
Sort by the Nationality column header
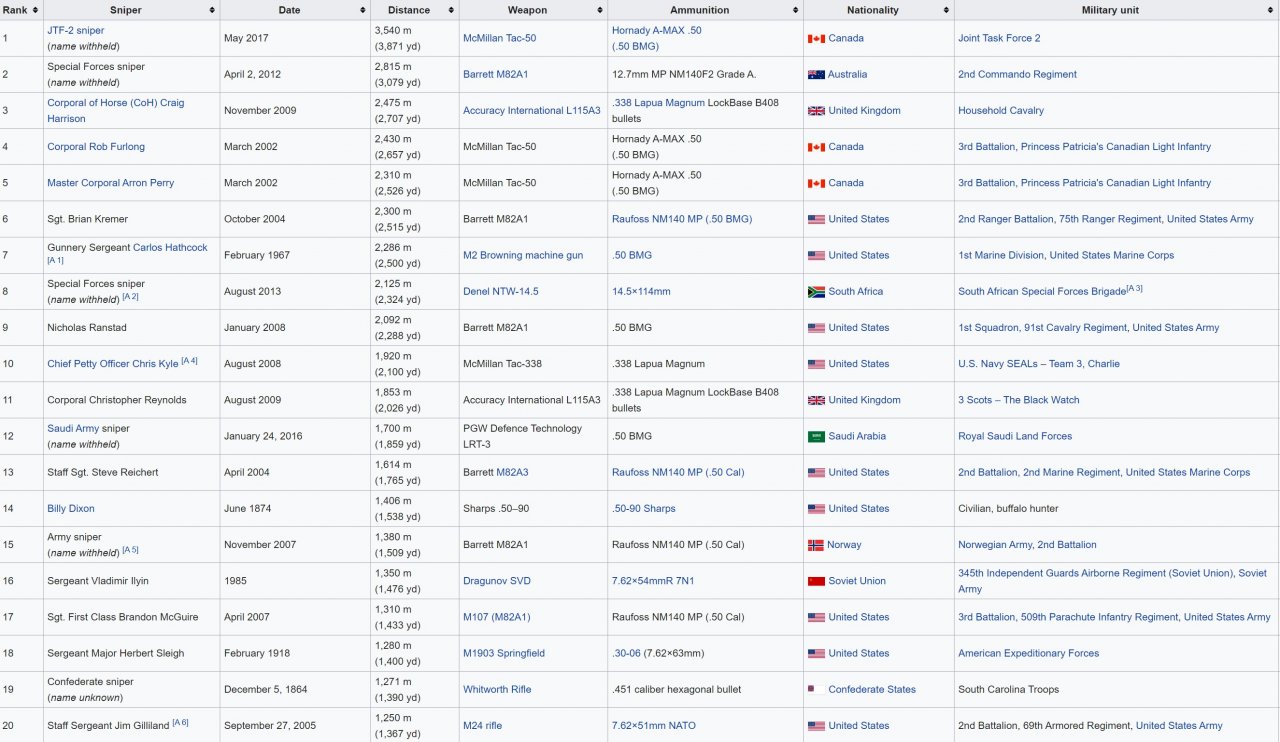point(946,10)
